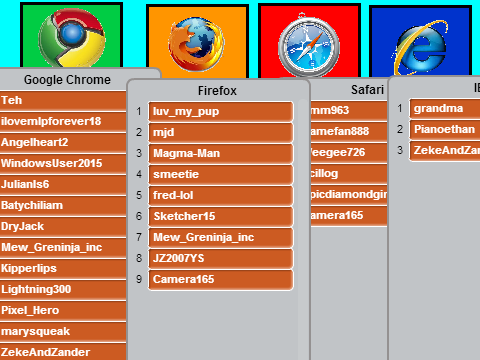Click the Firefox browser icon
The width and height of the screenshot is (480, 360).
pyautogui.click(x=196, y=44)
